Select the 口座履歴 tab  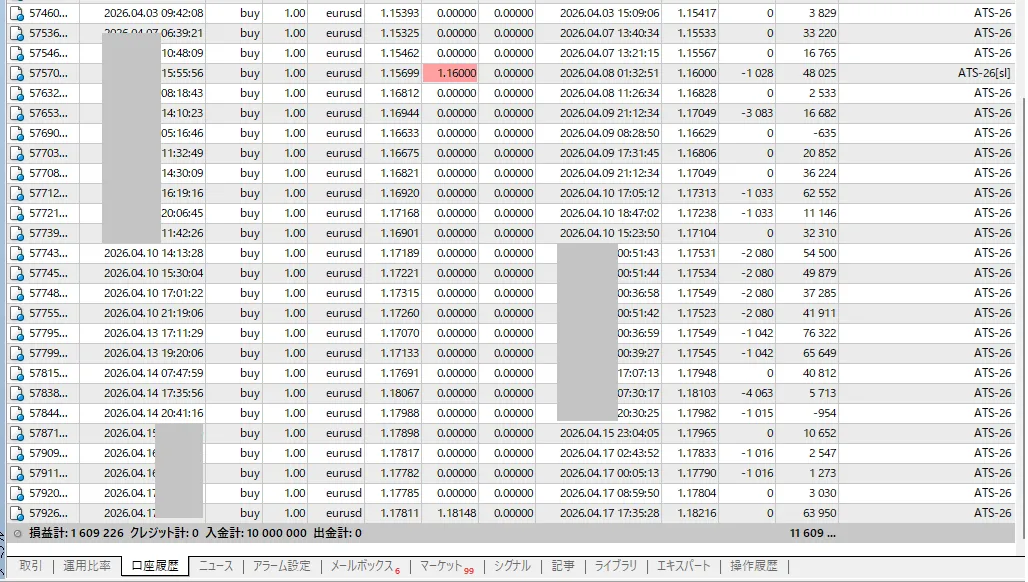click(155, 566)
